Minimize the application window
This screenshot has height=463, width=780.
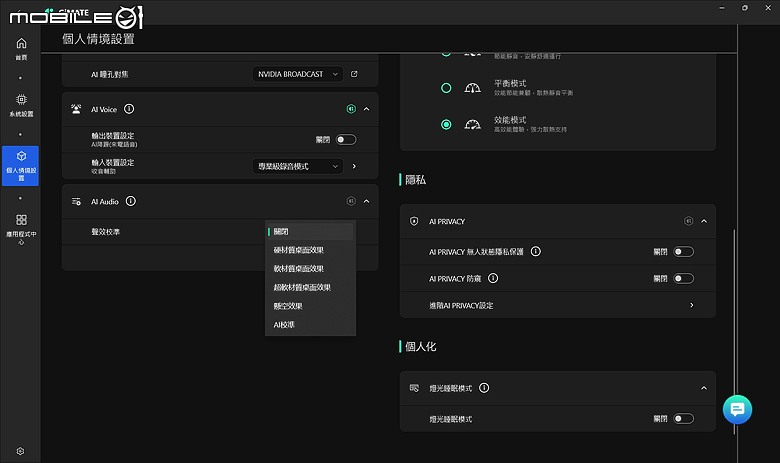click(722, 8)
